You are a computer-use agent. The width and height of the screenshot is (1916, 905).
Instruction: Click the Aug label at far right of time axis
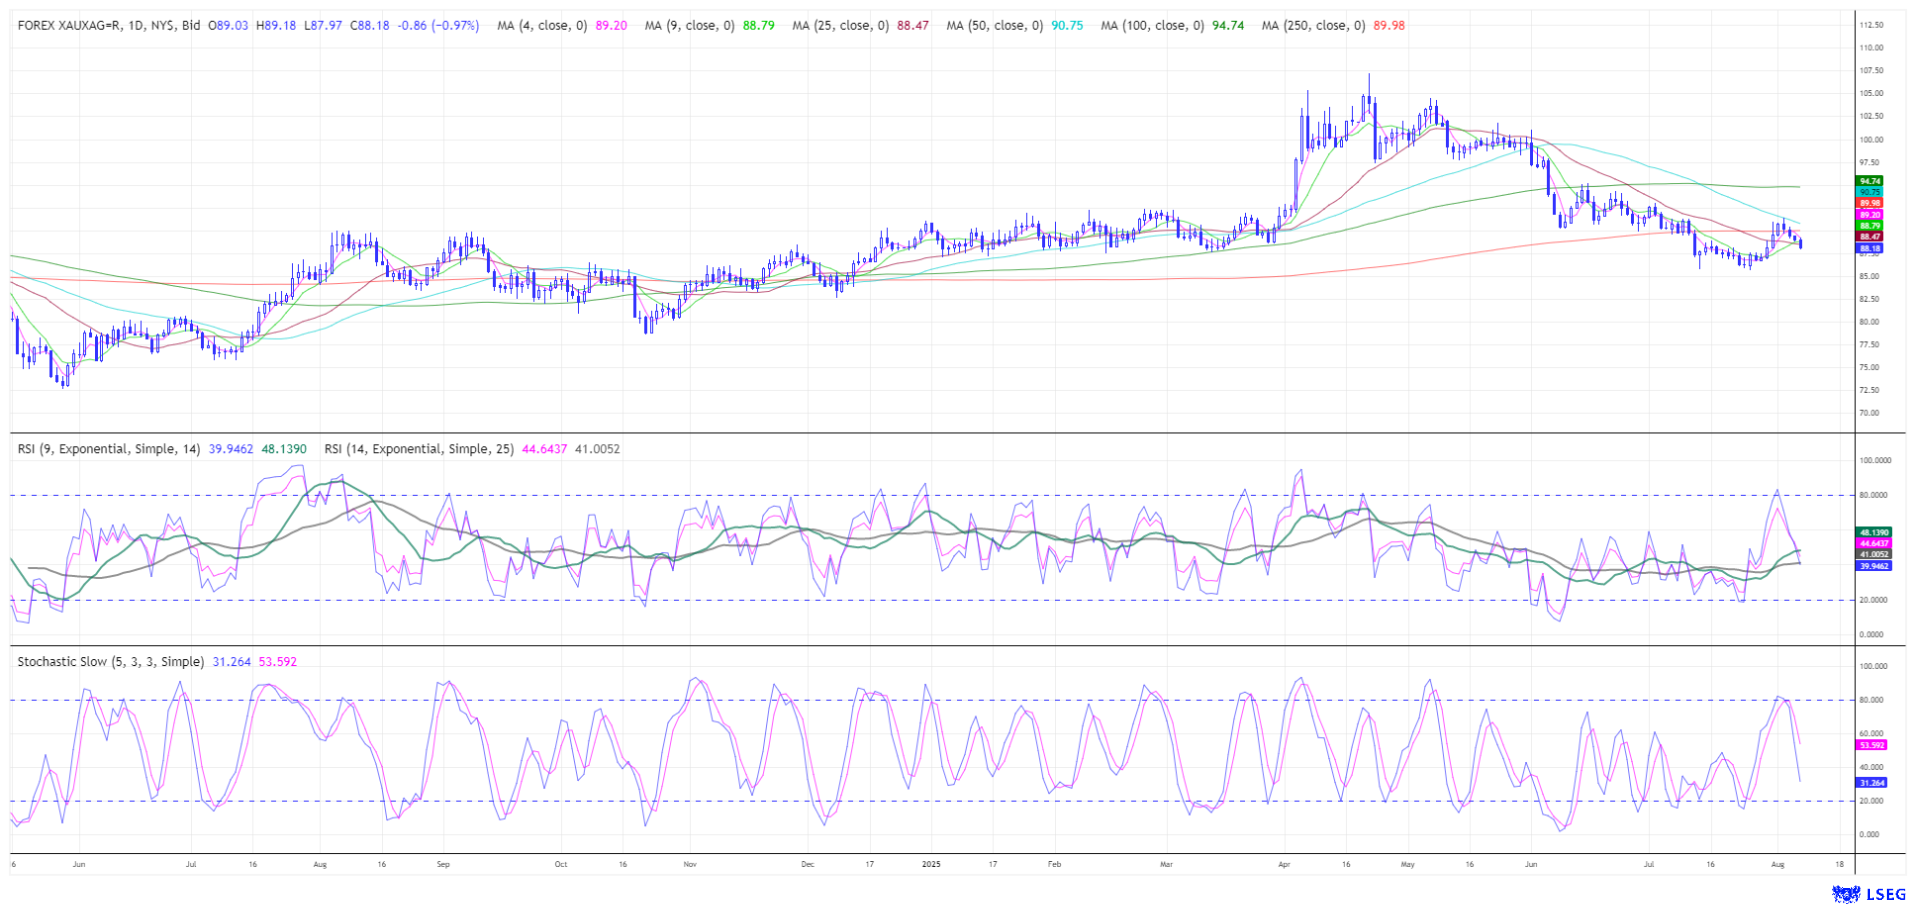tap(1777, 863)
